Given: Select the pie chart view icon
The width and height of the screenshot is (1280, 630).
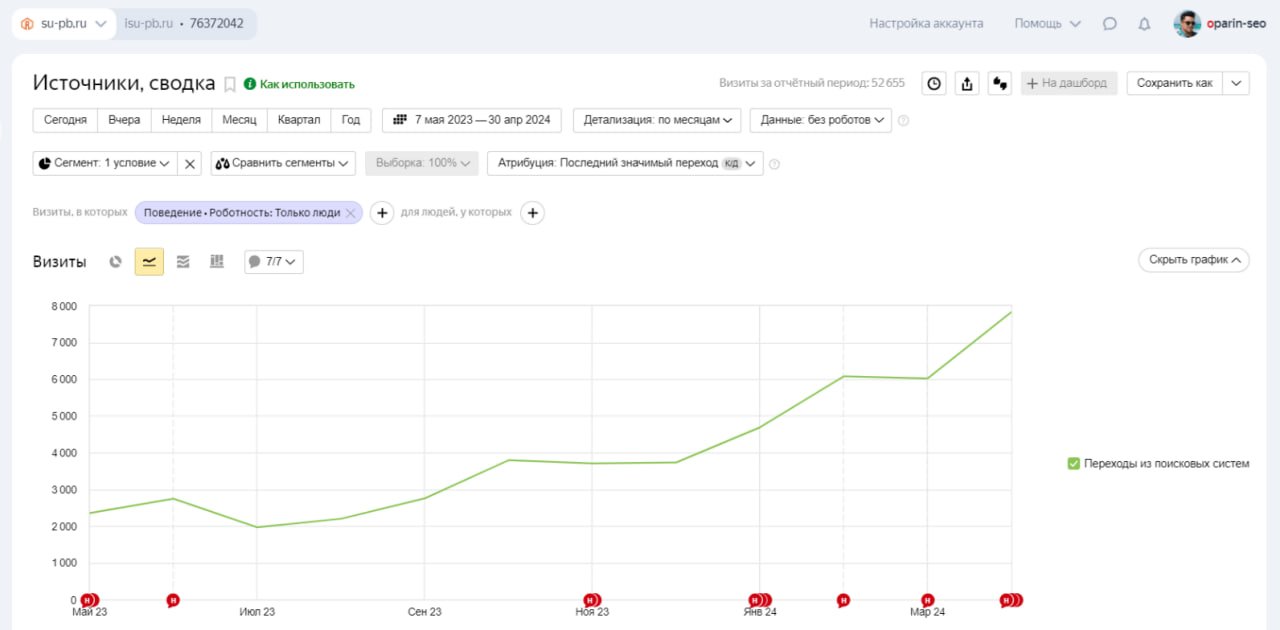Looking at the screenshot, I should (116, 262).
